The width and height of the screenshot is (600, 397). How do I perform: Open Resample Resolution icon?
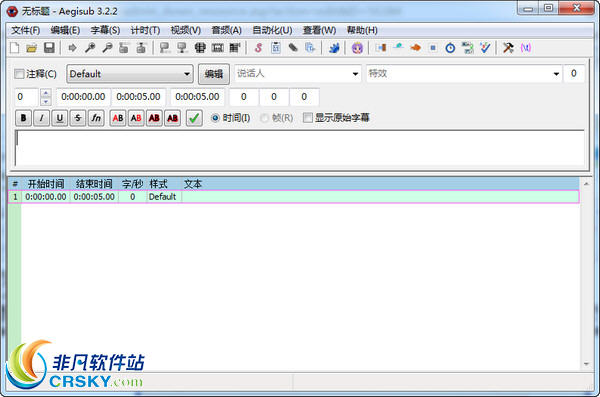point(433,48)
